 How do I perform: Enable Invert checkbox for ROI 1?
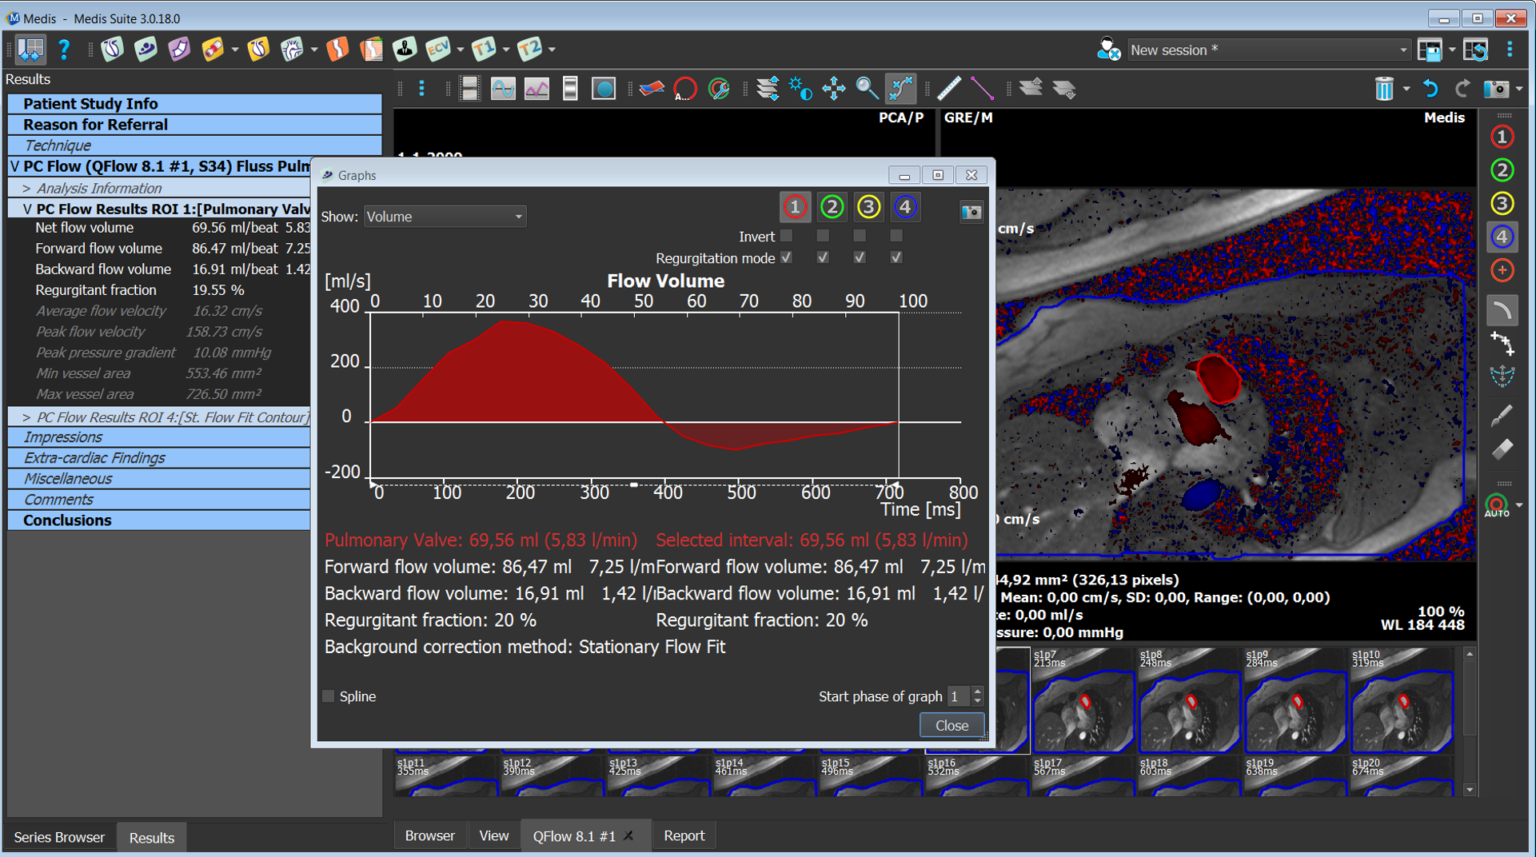(x=787, y=236)
